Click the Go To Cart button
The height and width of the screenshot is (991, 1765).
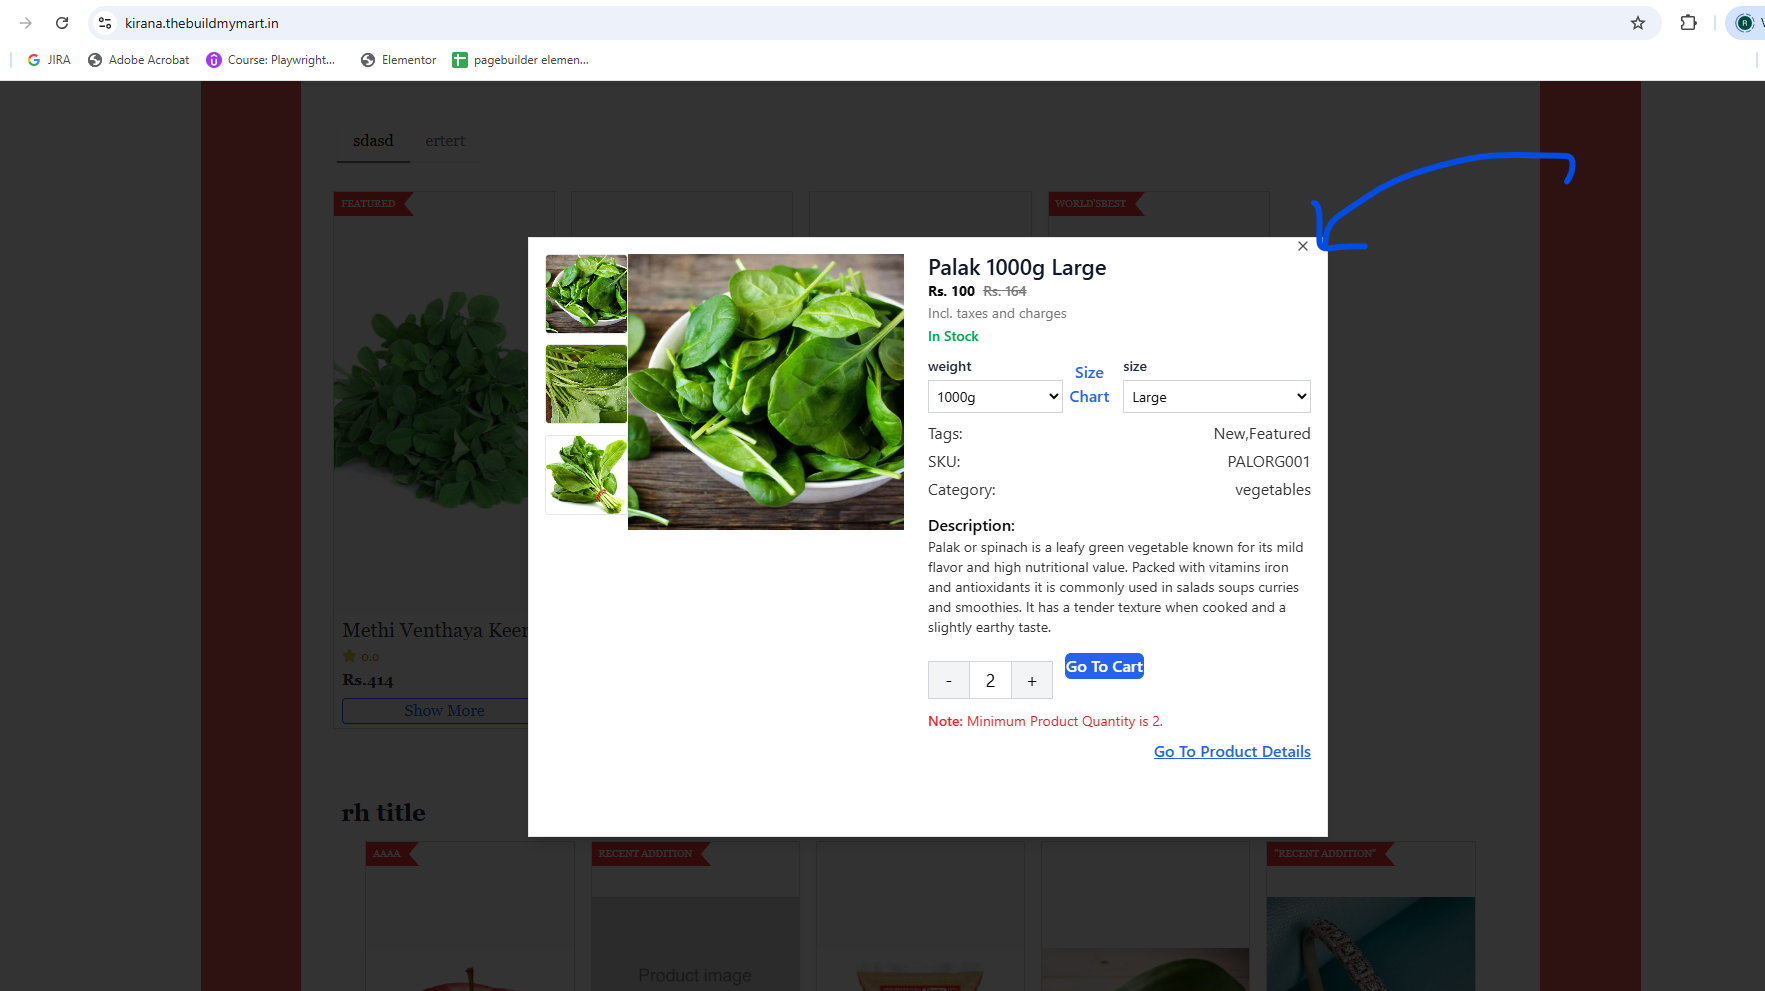[1104, 666]
